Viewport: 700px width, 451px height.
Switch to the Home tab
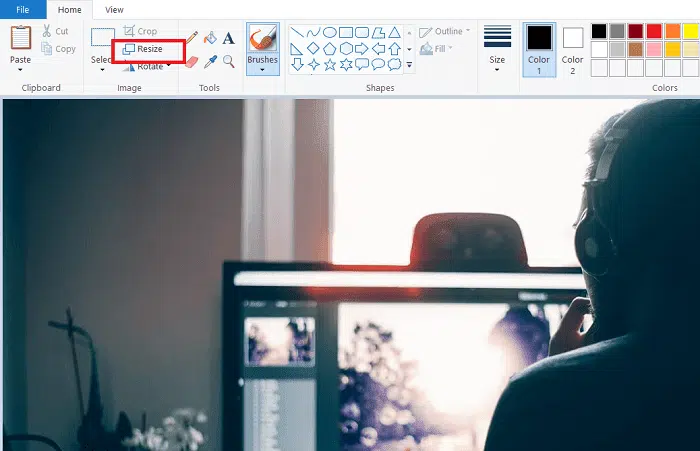[x=70, y=10]
